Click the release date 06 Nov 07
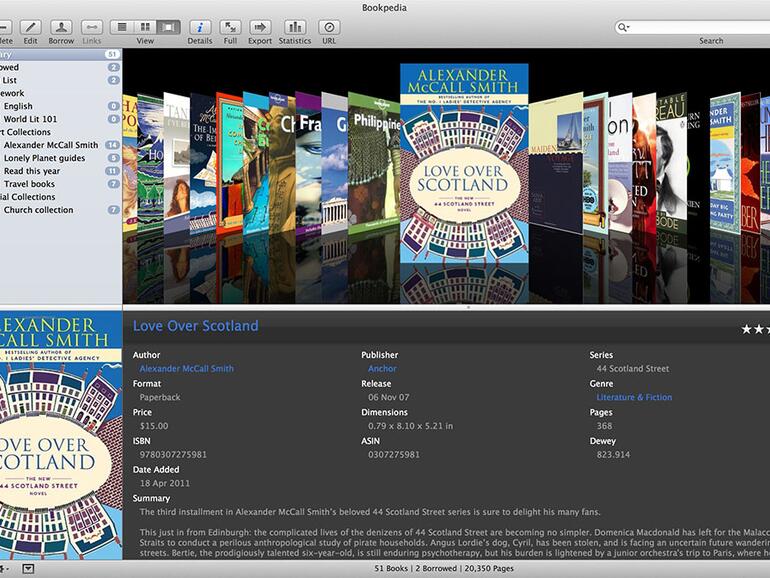The width and height of the screenshot is (770, 578). [388, 397]
